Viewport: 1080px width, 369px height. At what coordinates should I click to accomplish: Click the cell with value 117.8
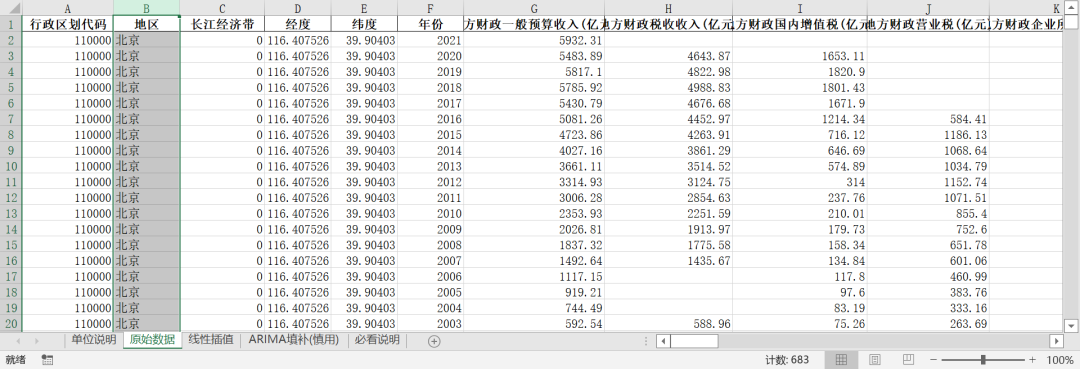800,277
